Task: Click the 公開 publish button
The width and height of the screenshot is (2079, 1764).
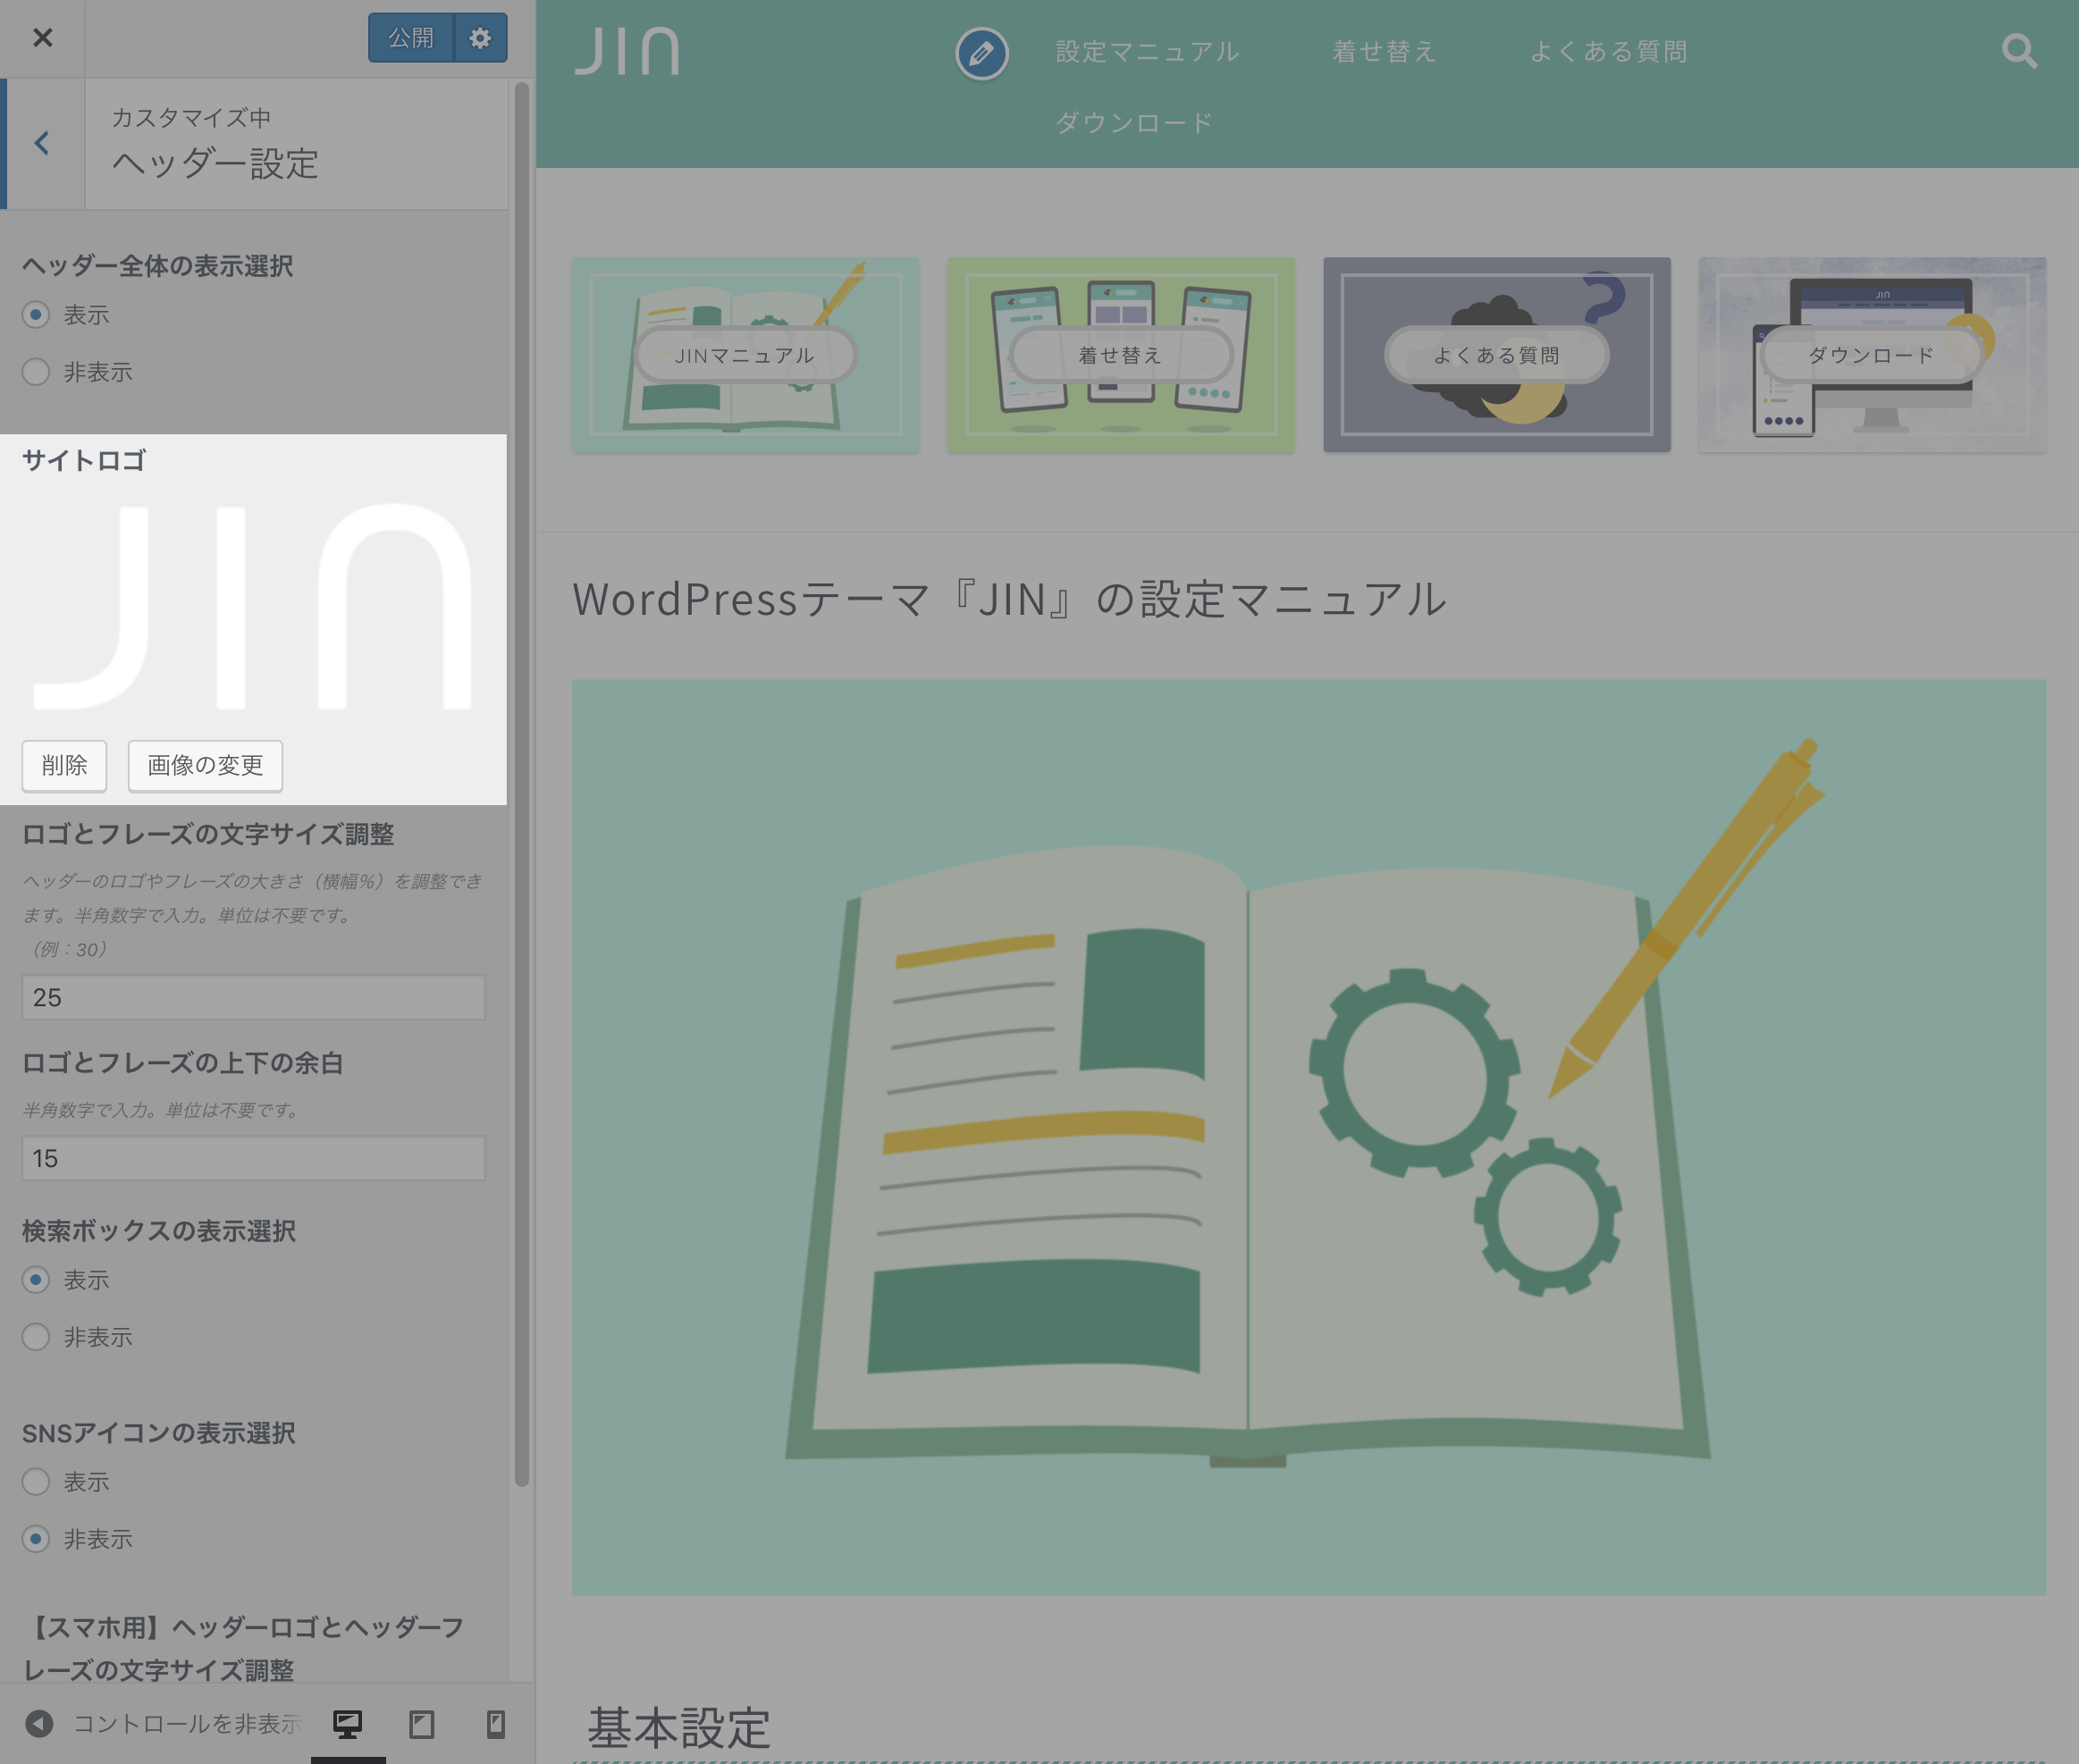Action: 411,38
